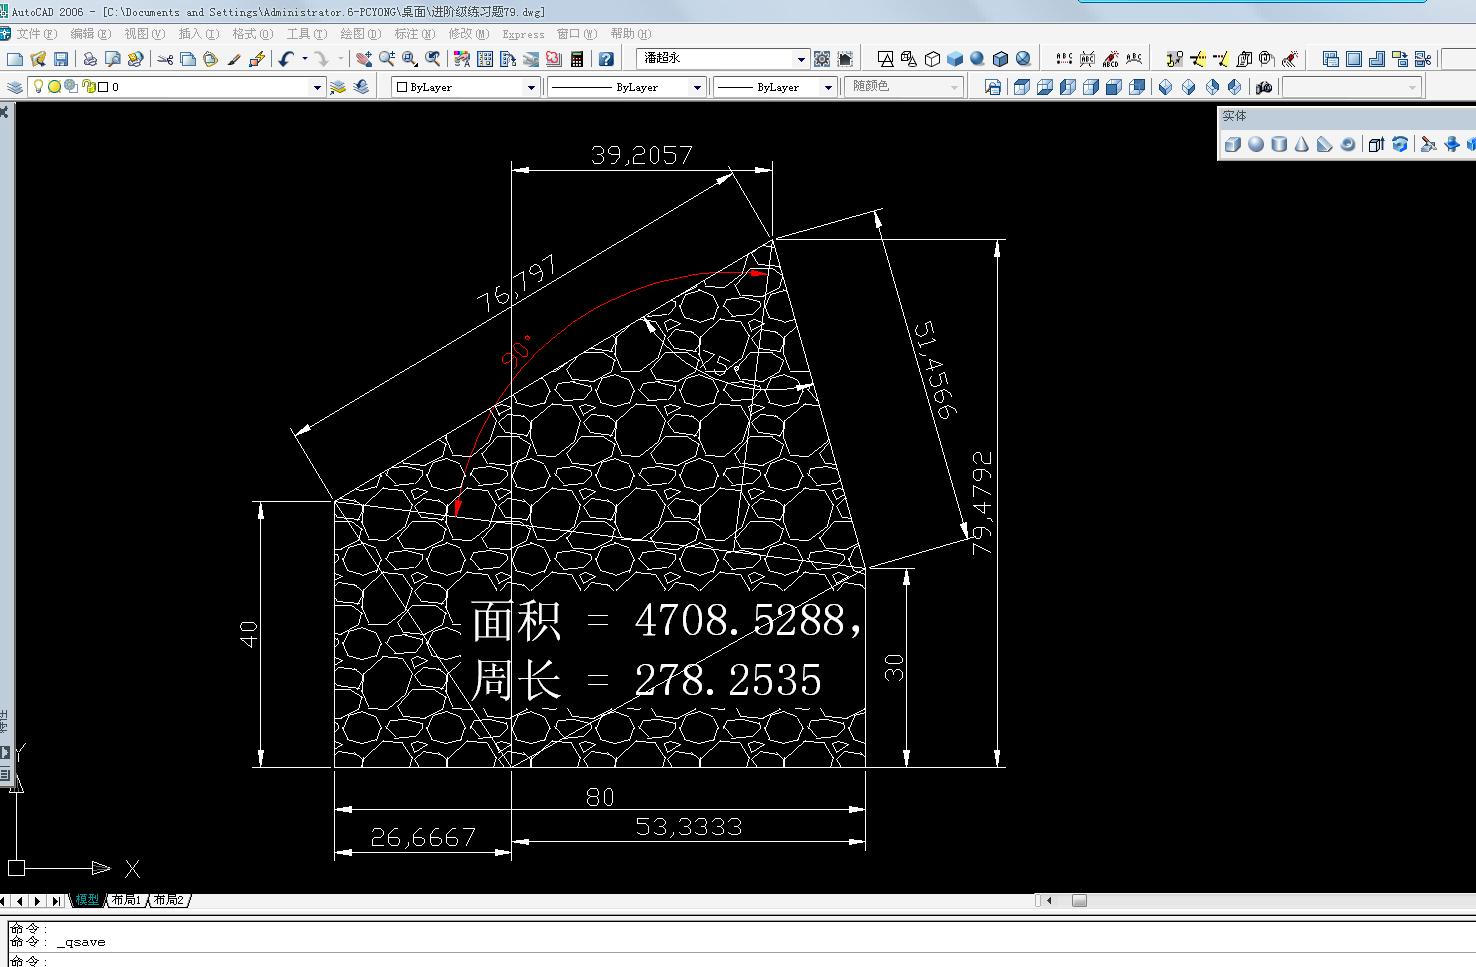Toggle the layer lightbulb on/off icon
Screen dimensions: 1476x967
[x=39, y=87]
